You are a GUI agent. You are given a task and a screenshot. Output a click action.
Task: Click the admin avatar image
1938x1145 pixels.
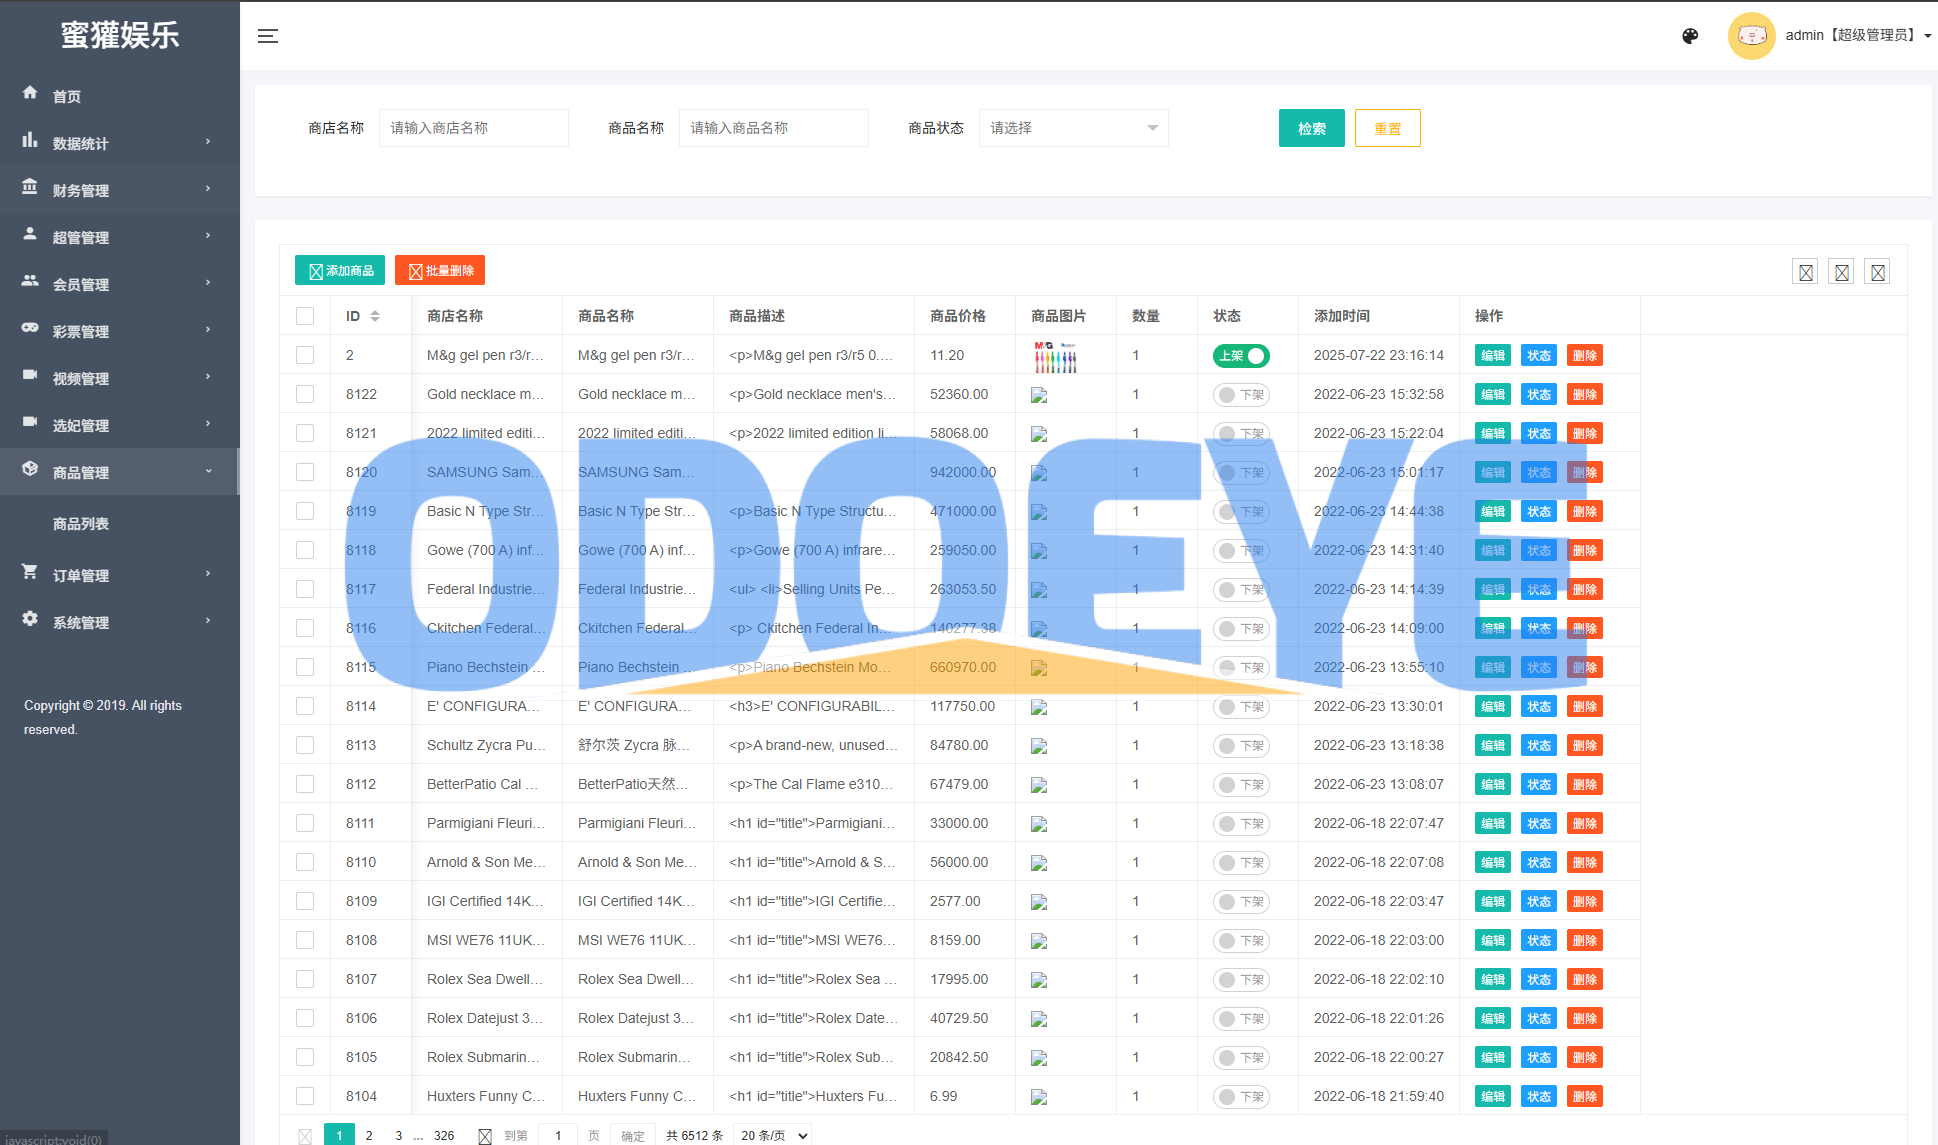click(1751, 36)
